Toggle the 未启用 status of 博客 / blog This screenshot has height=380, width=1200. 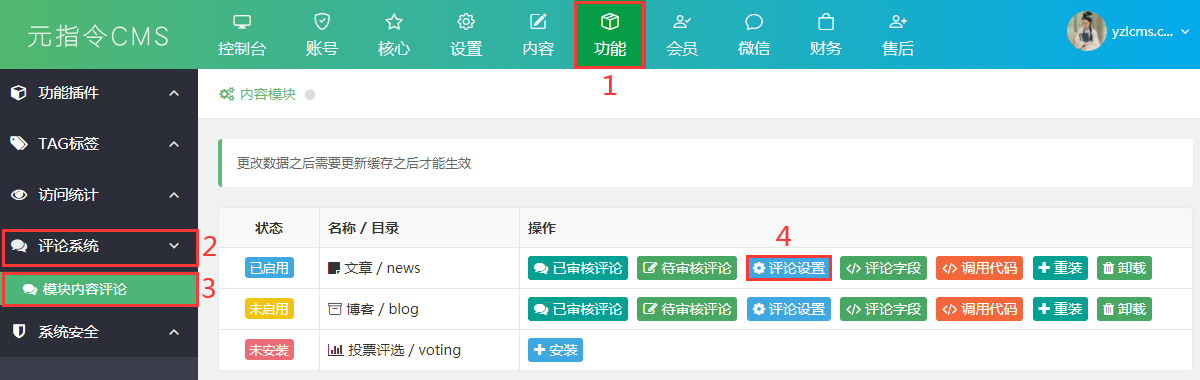click(268, 309)
